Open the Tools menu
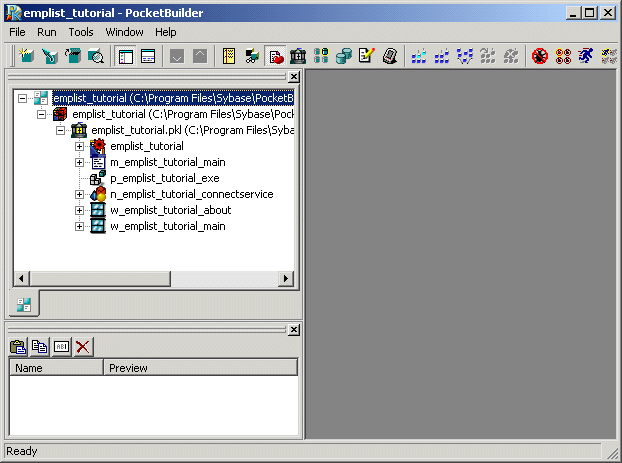 (81, 32)
